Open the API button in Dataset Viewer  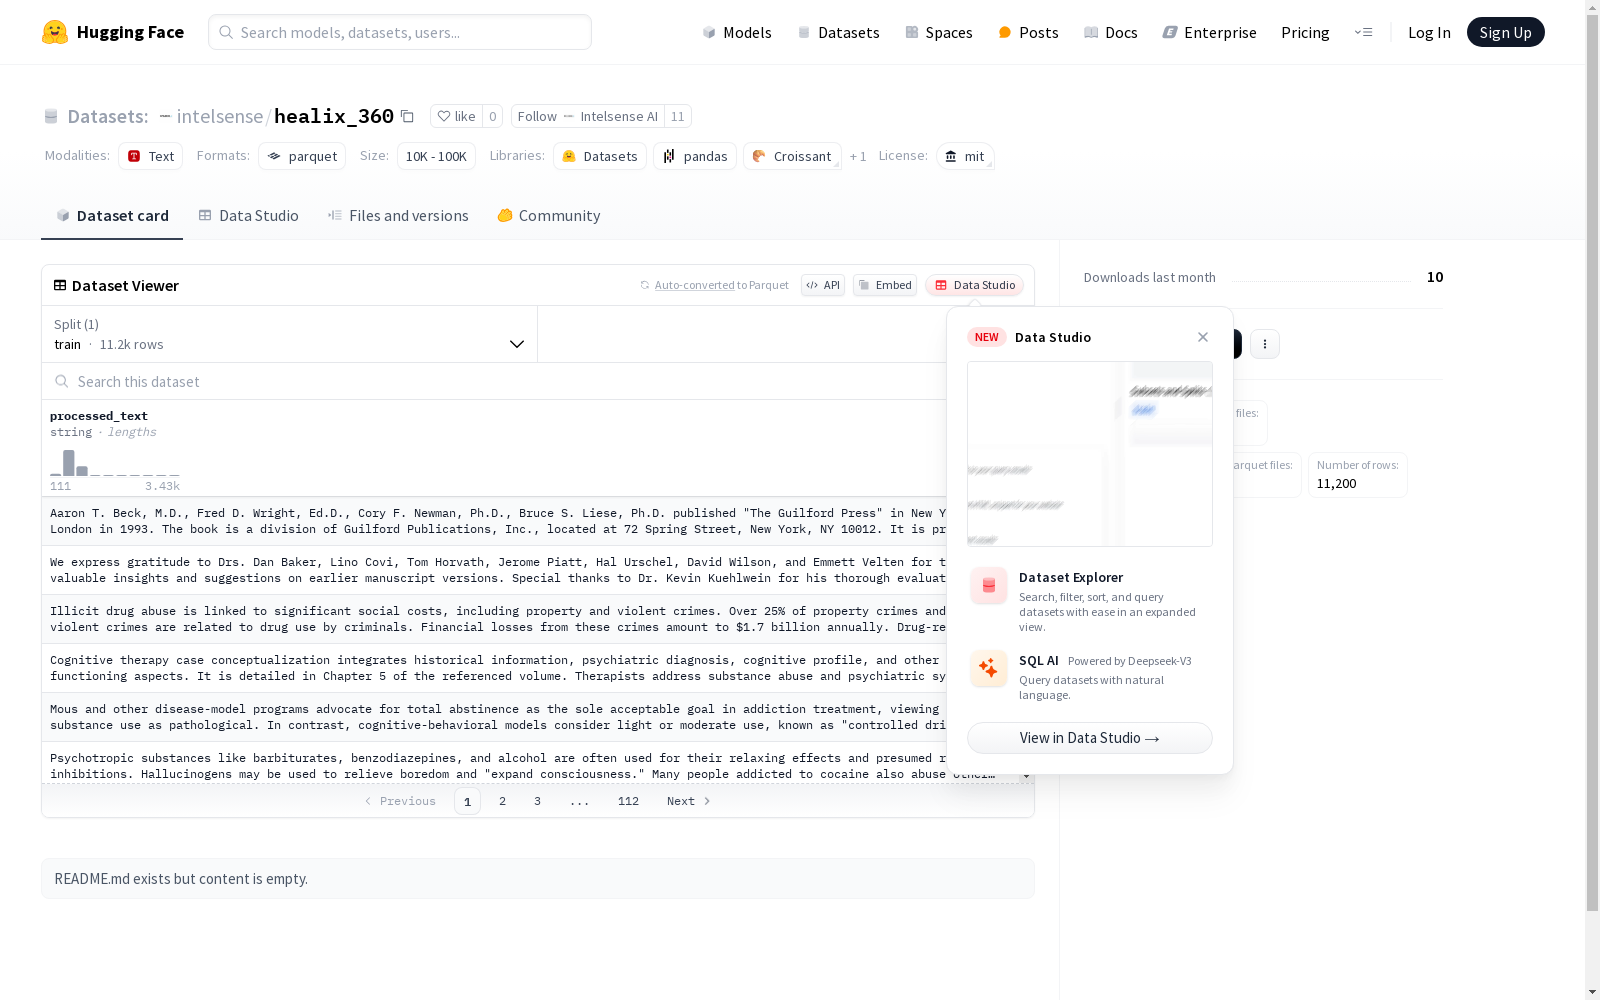[823, 285]
